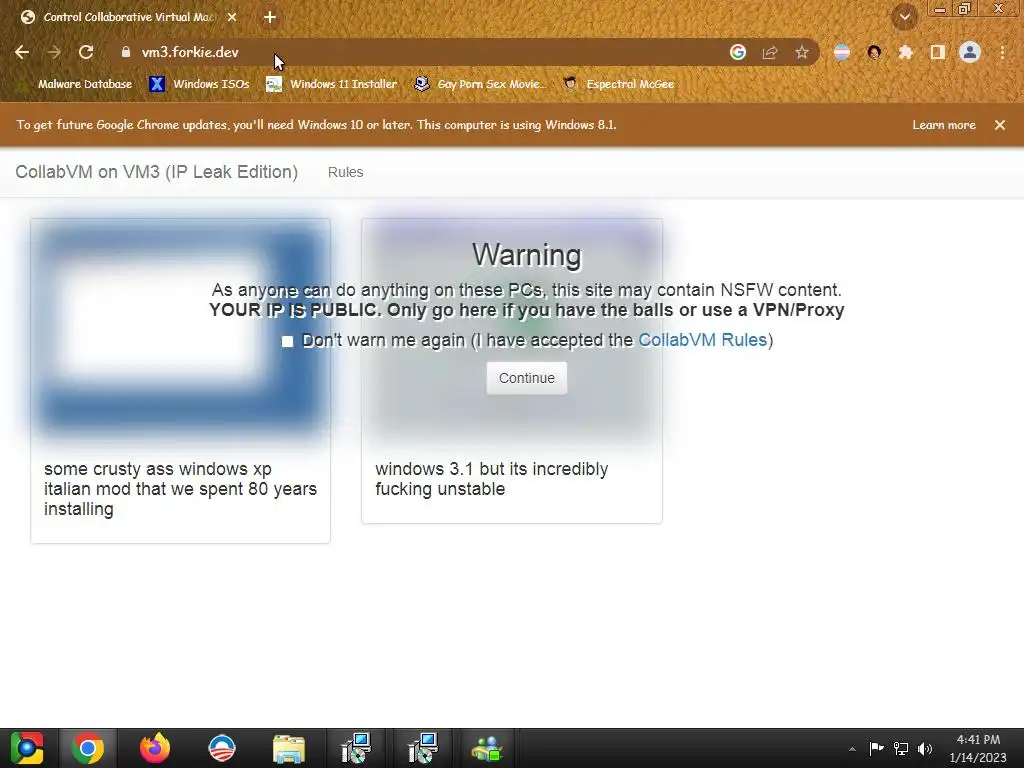Expand the tab search chevron

(x=905, y=17)
